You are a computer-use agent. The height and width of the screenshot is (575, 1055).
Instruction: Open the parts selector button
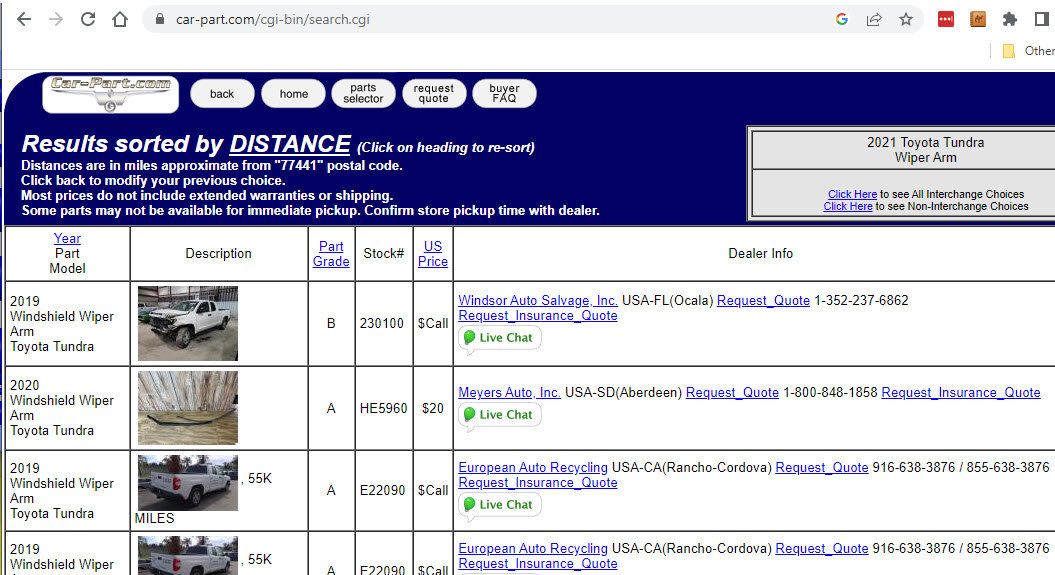click(363, 93)
